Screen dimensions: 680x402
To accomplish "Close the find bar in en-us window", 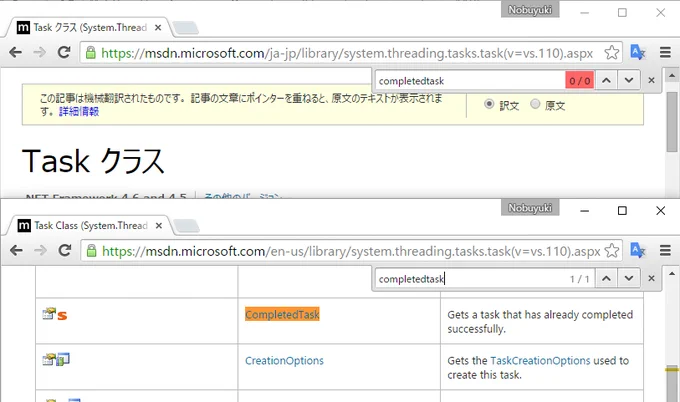I will [651, 278].
